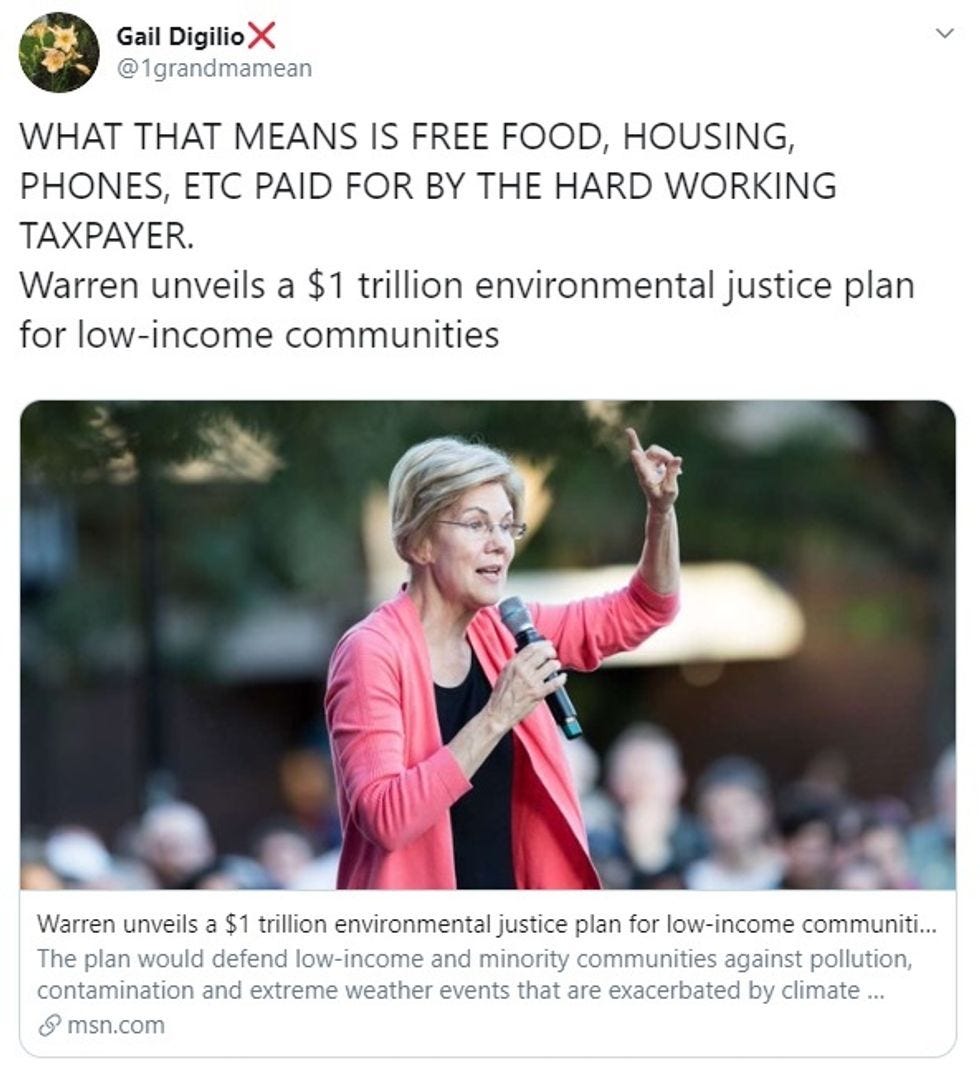Open Gail Digilio's profile from display name

[x=180, y=37]
